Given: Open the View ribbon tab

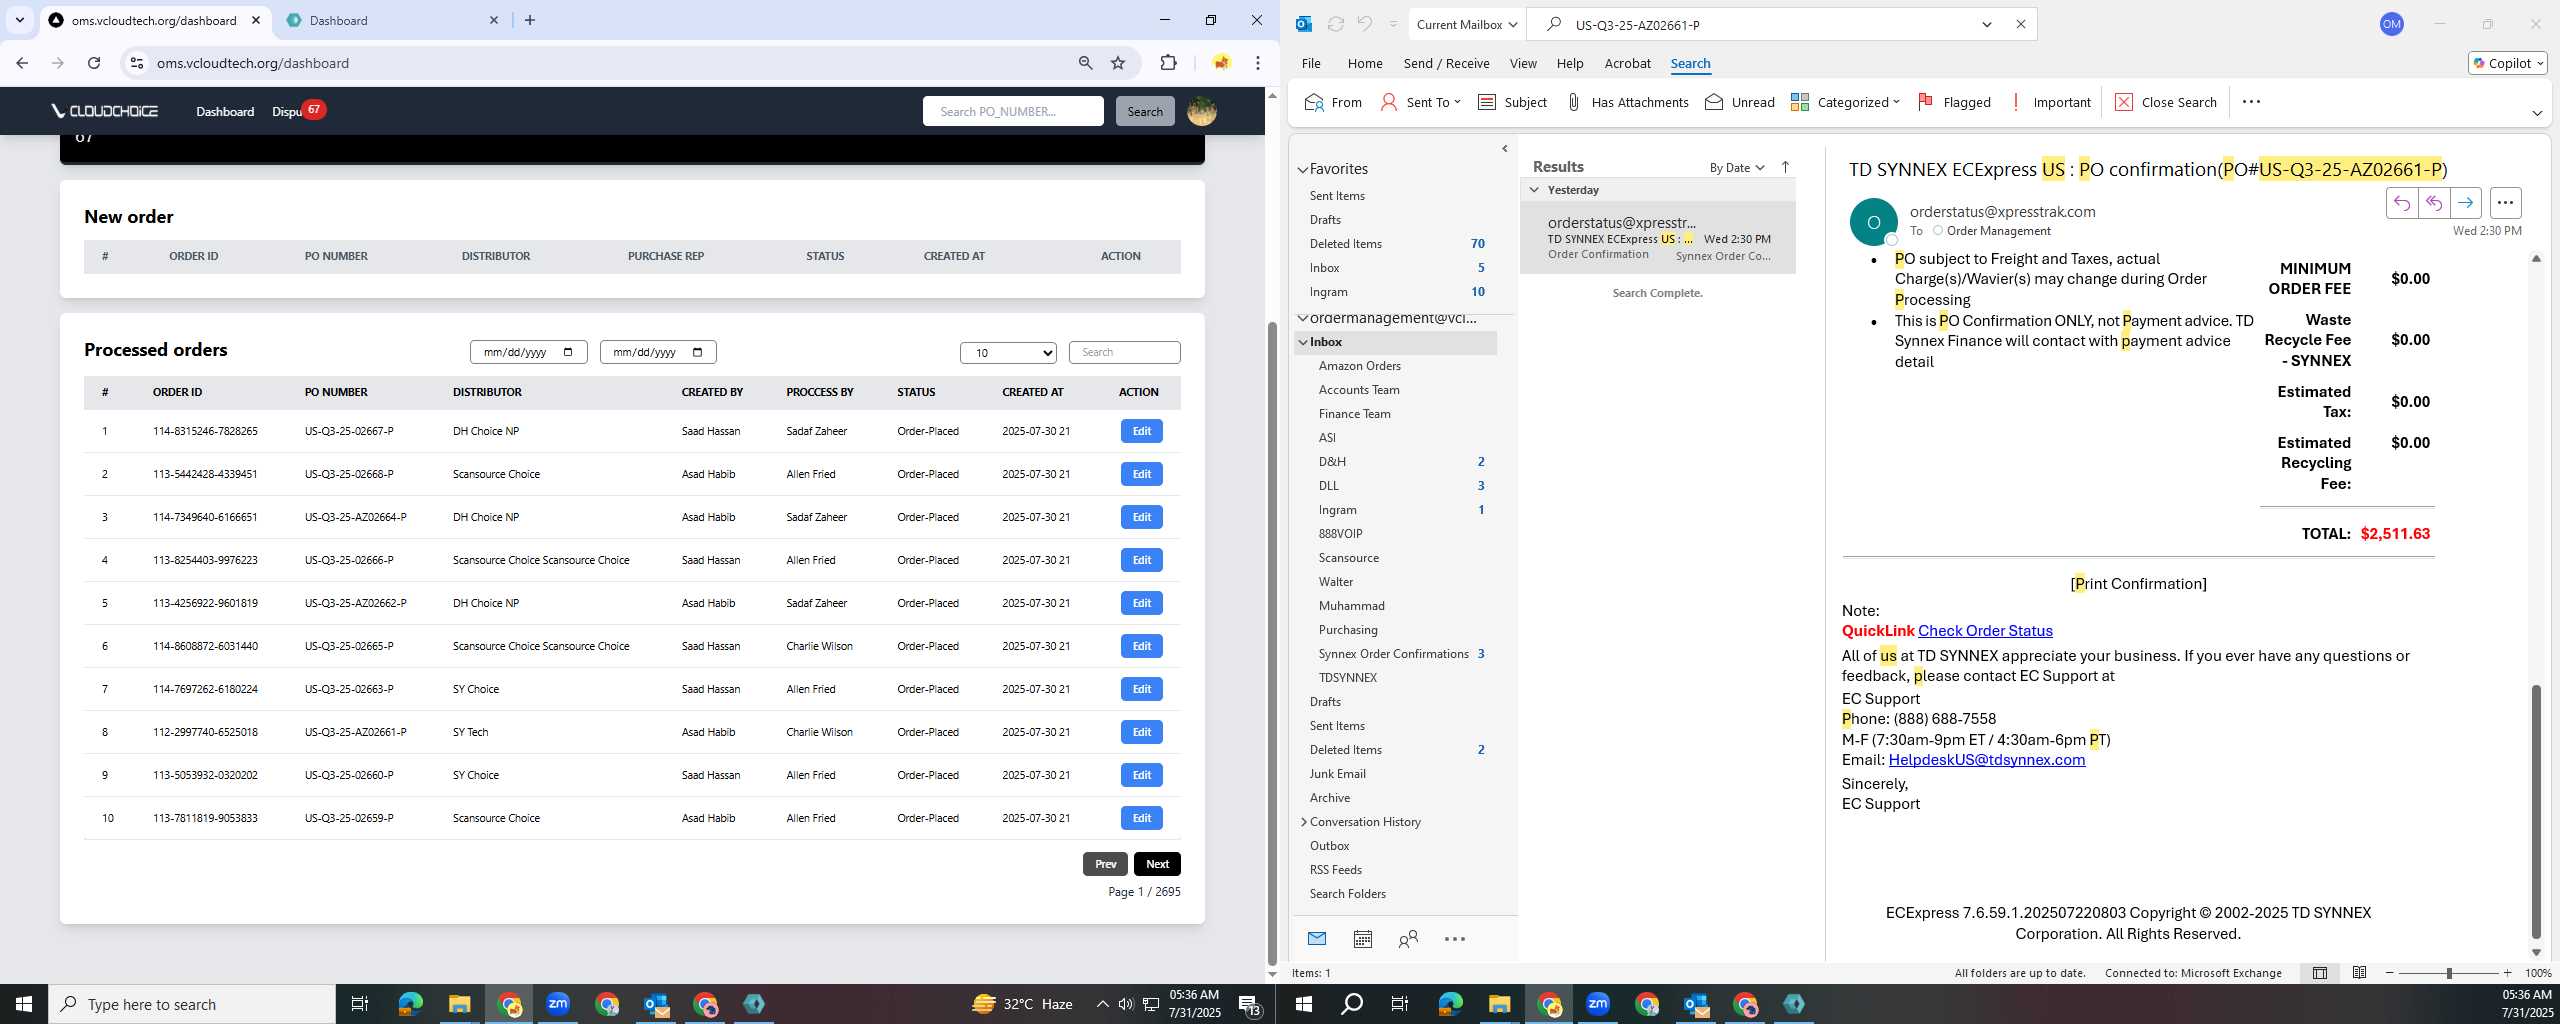Looking at the screenshot, I should click(1523, 63).
